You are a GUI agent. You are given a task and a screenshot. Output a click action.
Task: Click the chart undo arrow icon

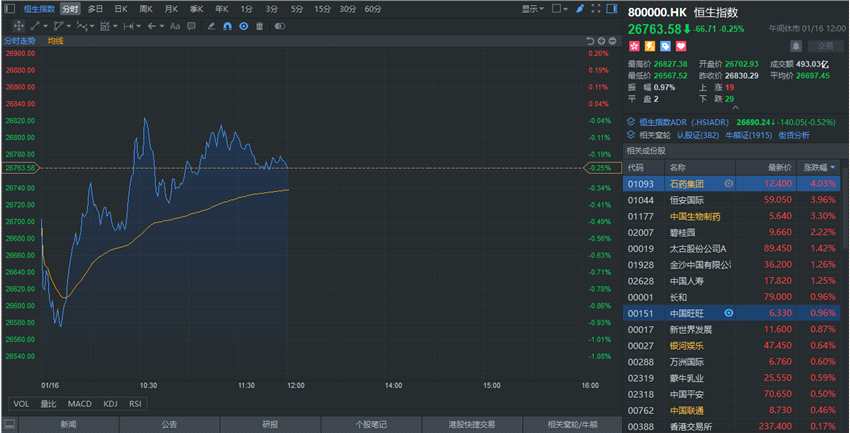591,41
